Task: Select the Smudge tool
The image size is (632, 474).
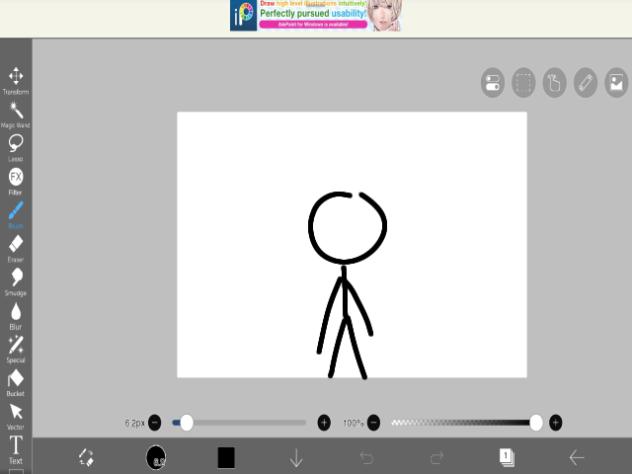Action: (16, 282)
